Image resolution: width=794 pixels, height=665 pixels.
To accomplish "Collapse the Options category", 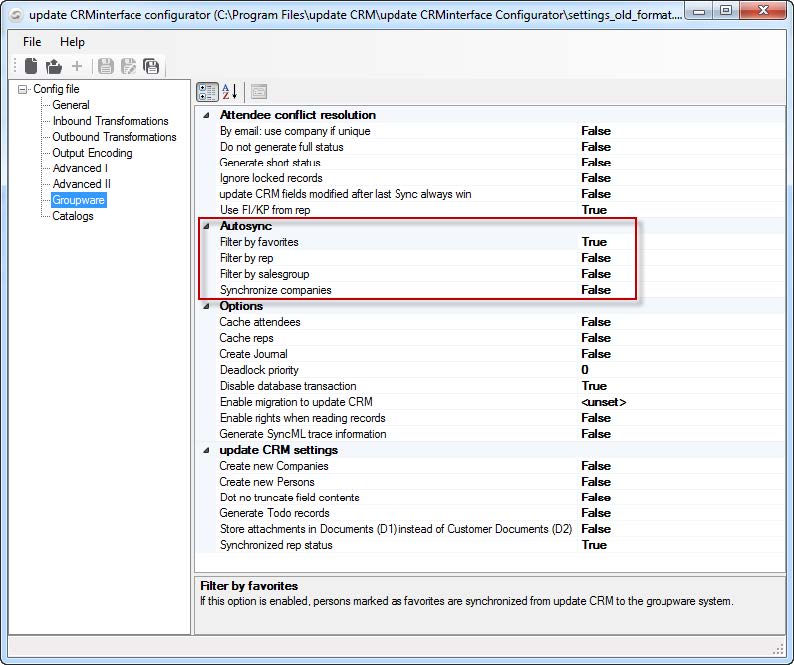I will coord(206,306).
